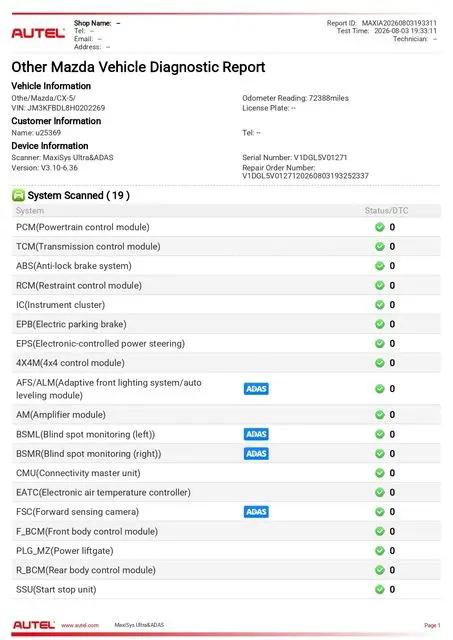Click the ADAS badge for BSMR
This screenshot has height=640, width=453.
(x=256, y=453)
